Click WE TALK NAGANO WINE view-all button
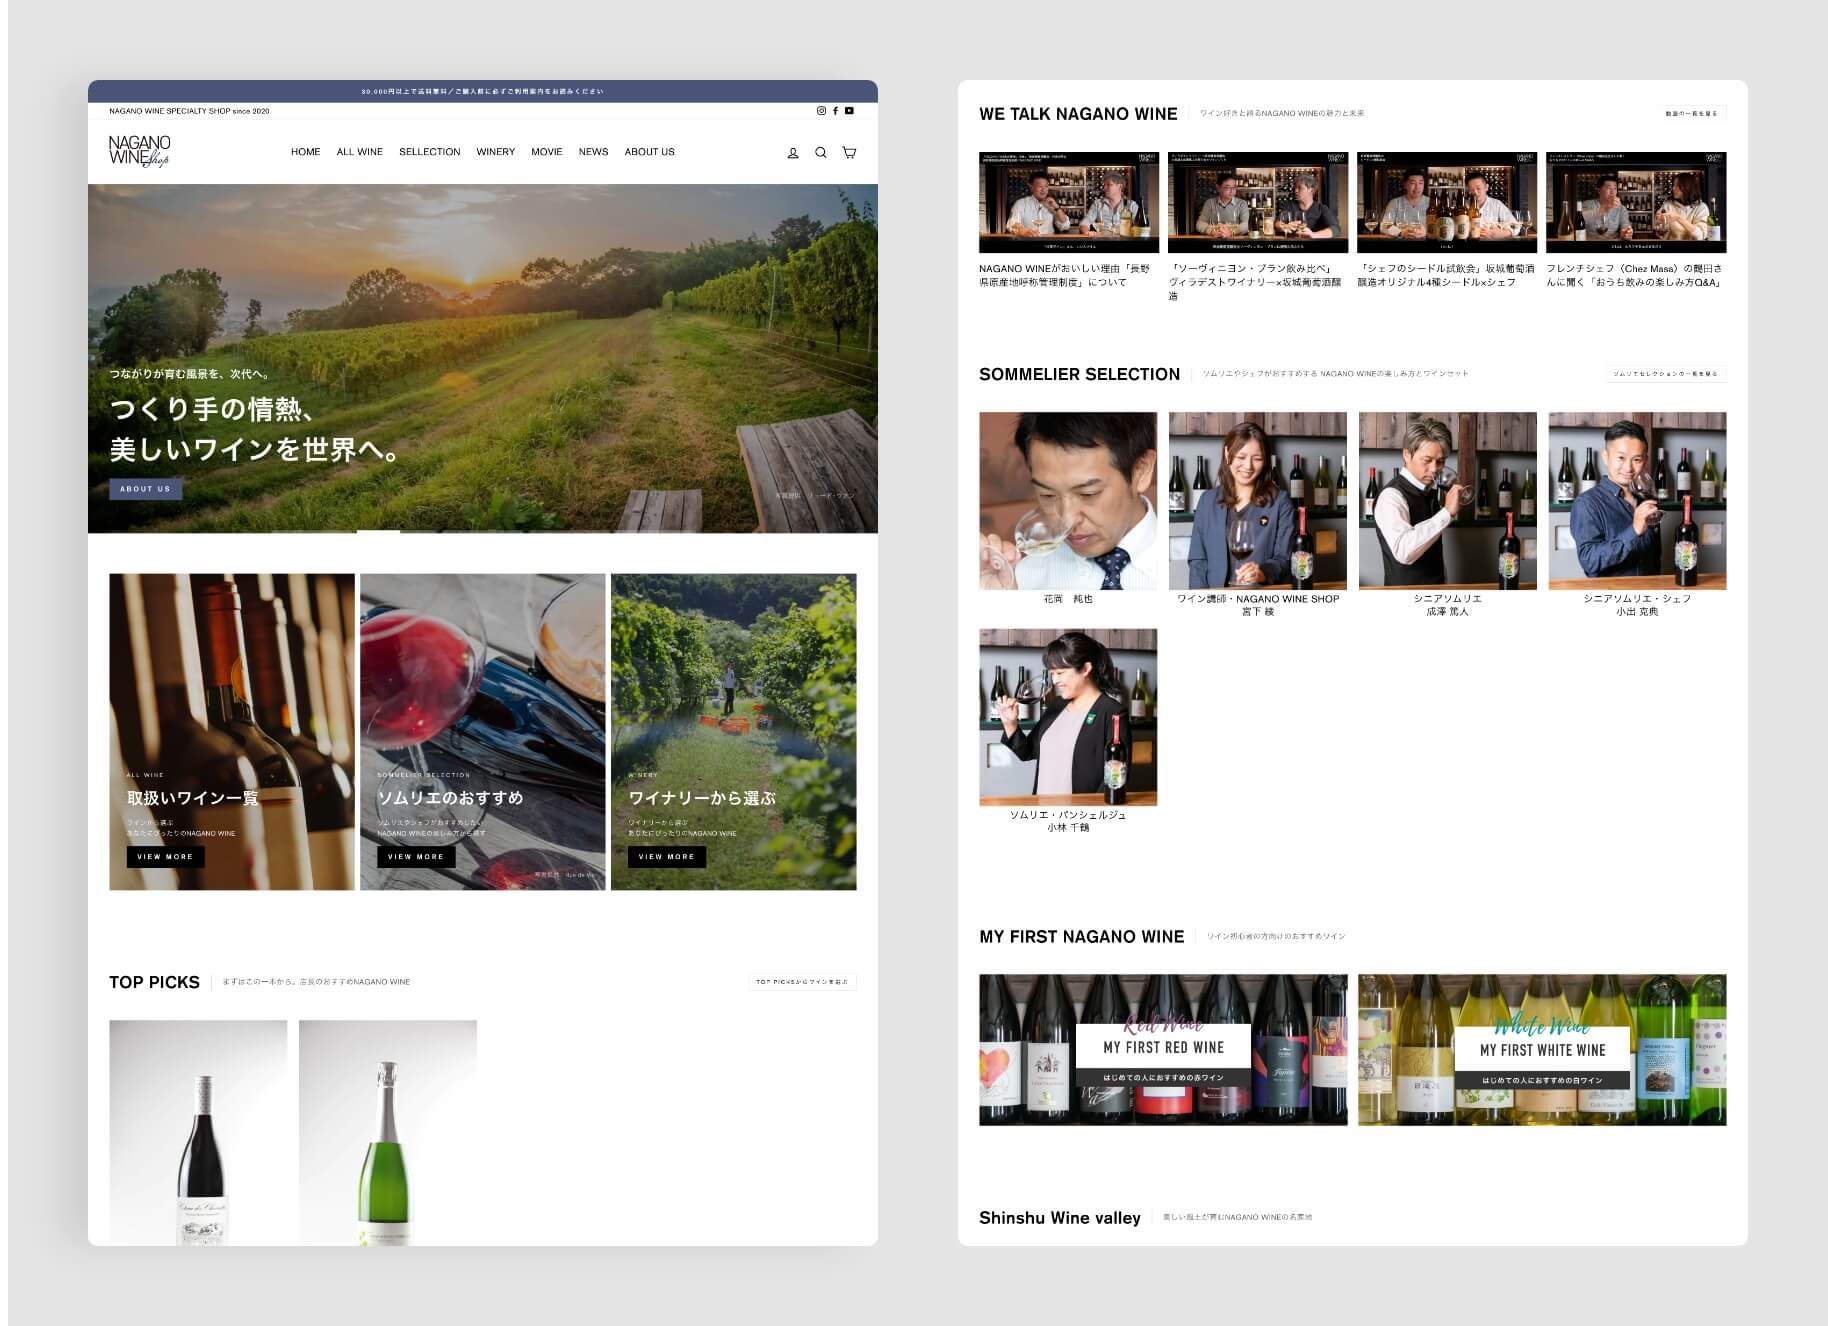Viewport: 1828px width, 1326px height. 1691,114
